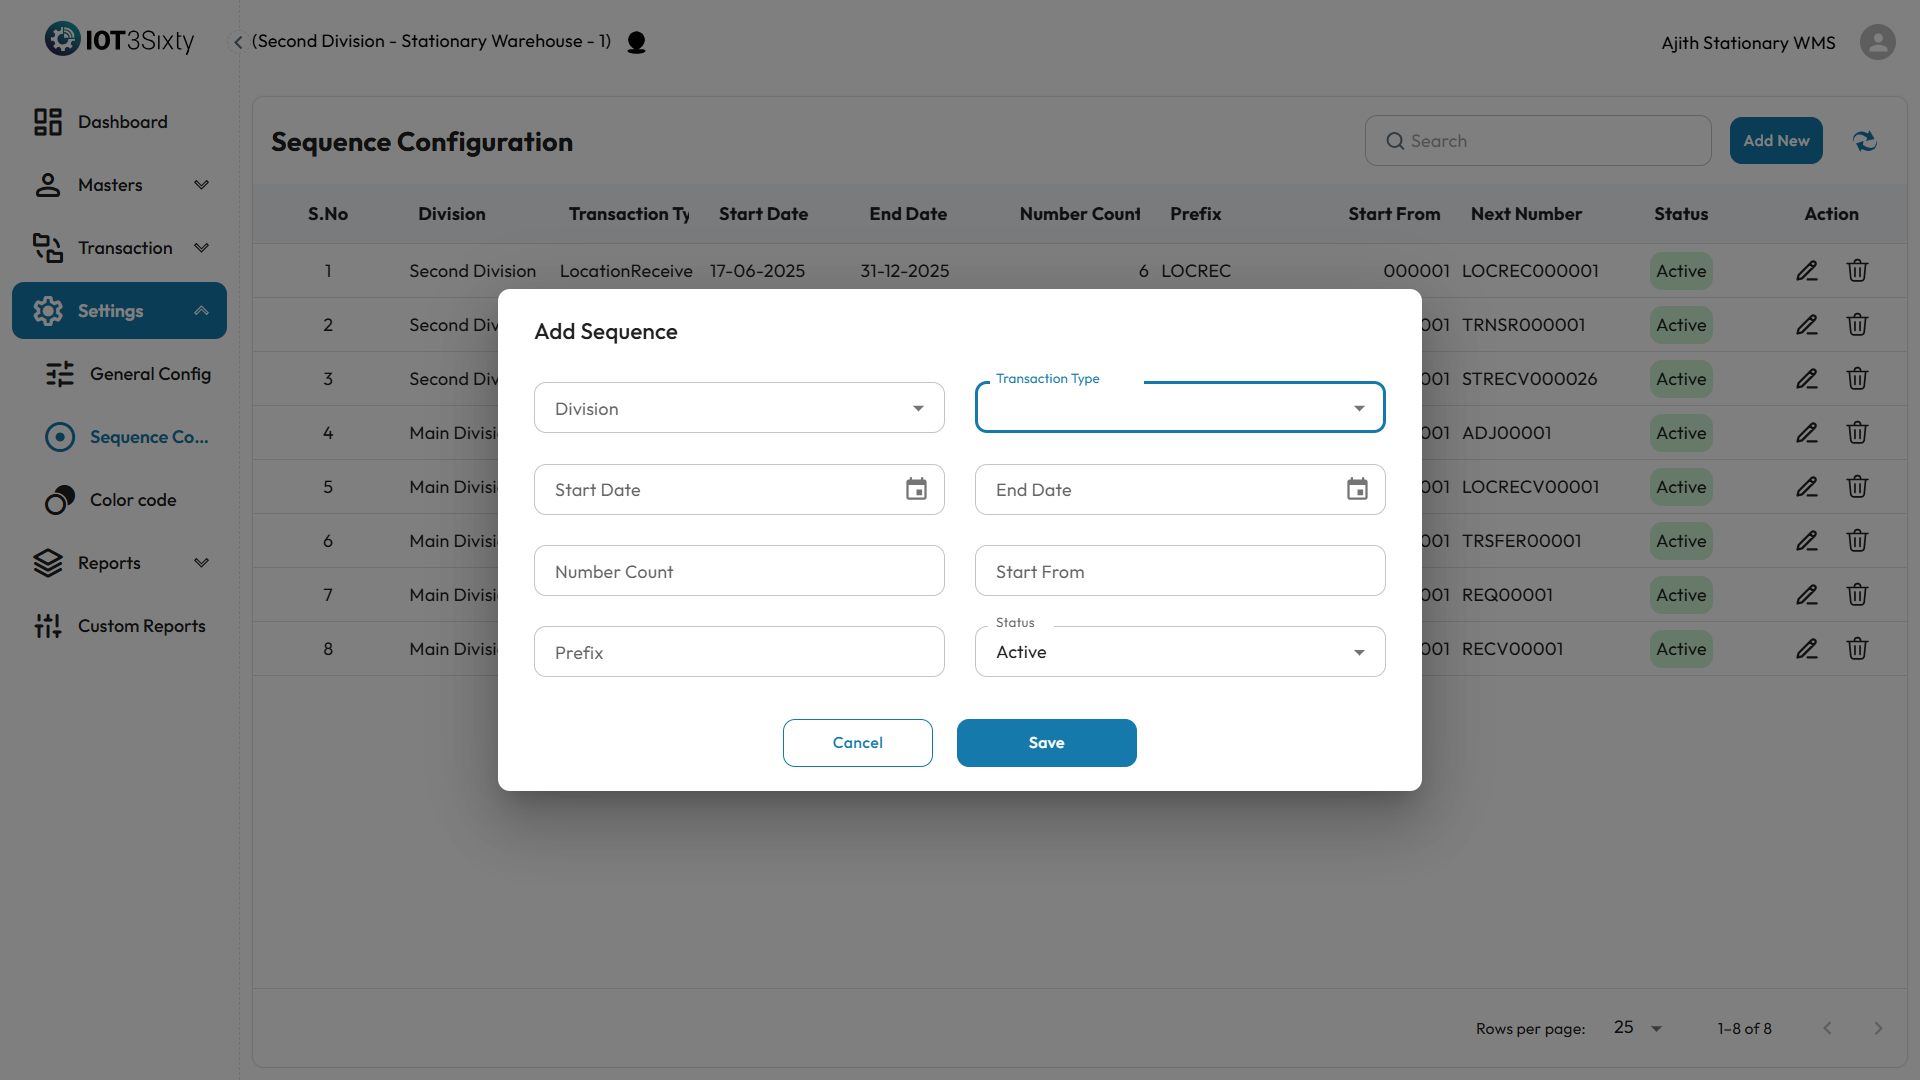Click the edit pencil for LOCREC000001 row
The width and height of the screenshot is (1920, 1080).
click(x=1807, y=271)
